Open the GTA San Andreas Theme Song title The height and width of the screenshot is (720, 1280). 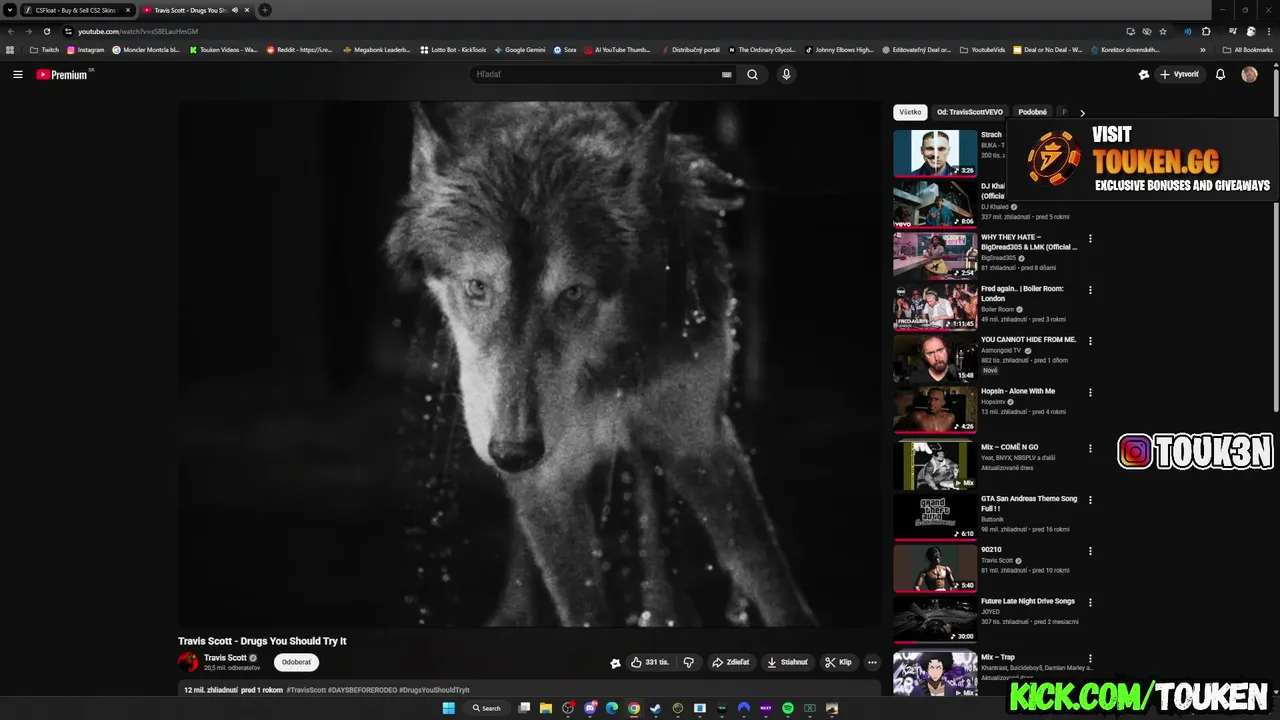tap(1029, 503)
